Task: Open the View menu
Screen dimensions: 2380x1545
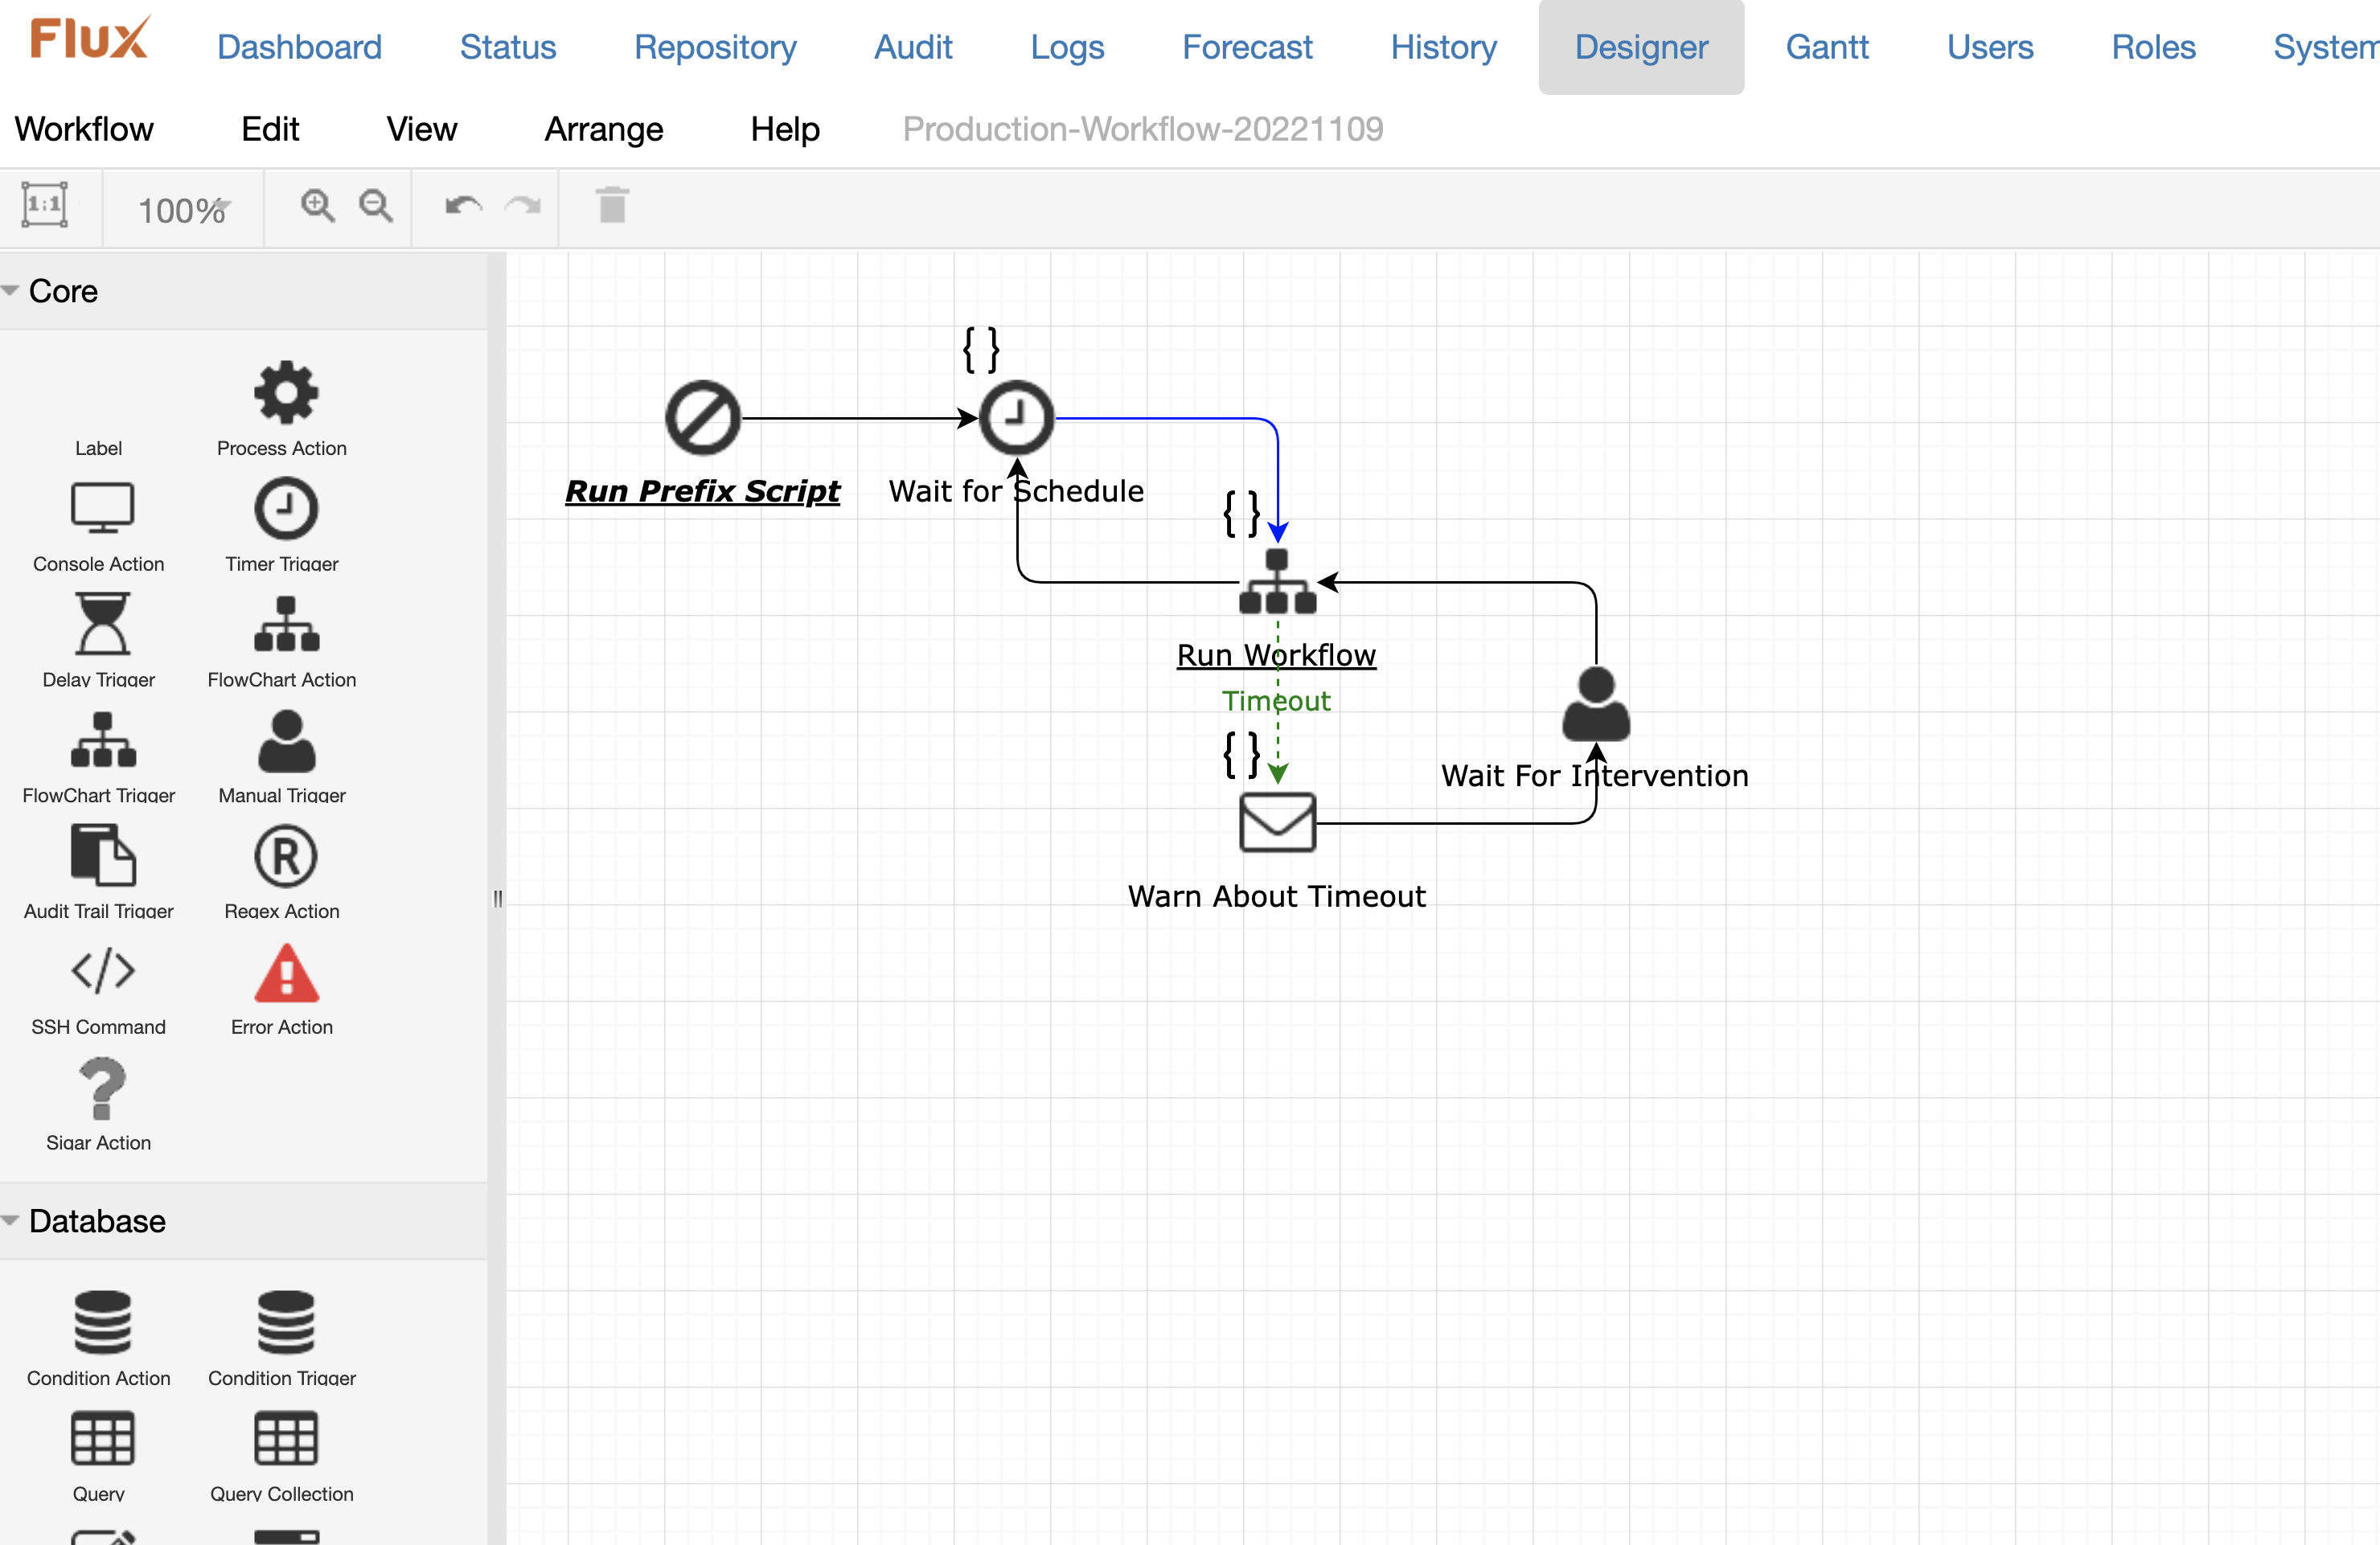Action: 421,129
